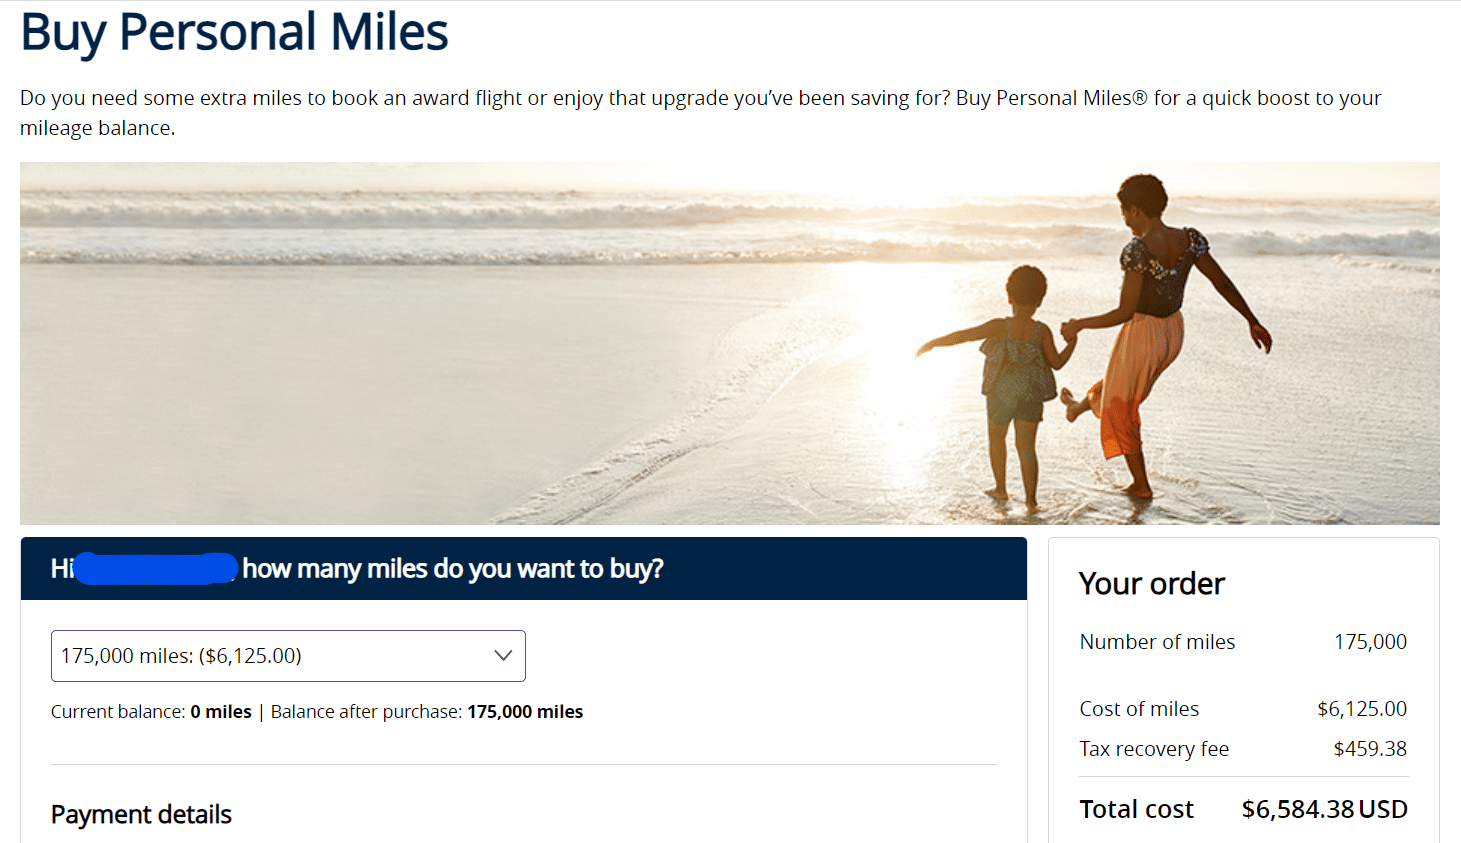Click the 'Total cost' label
Viewport: 1461px width, 843px height.
coord(1136,809)
